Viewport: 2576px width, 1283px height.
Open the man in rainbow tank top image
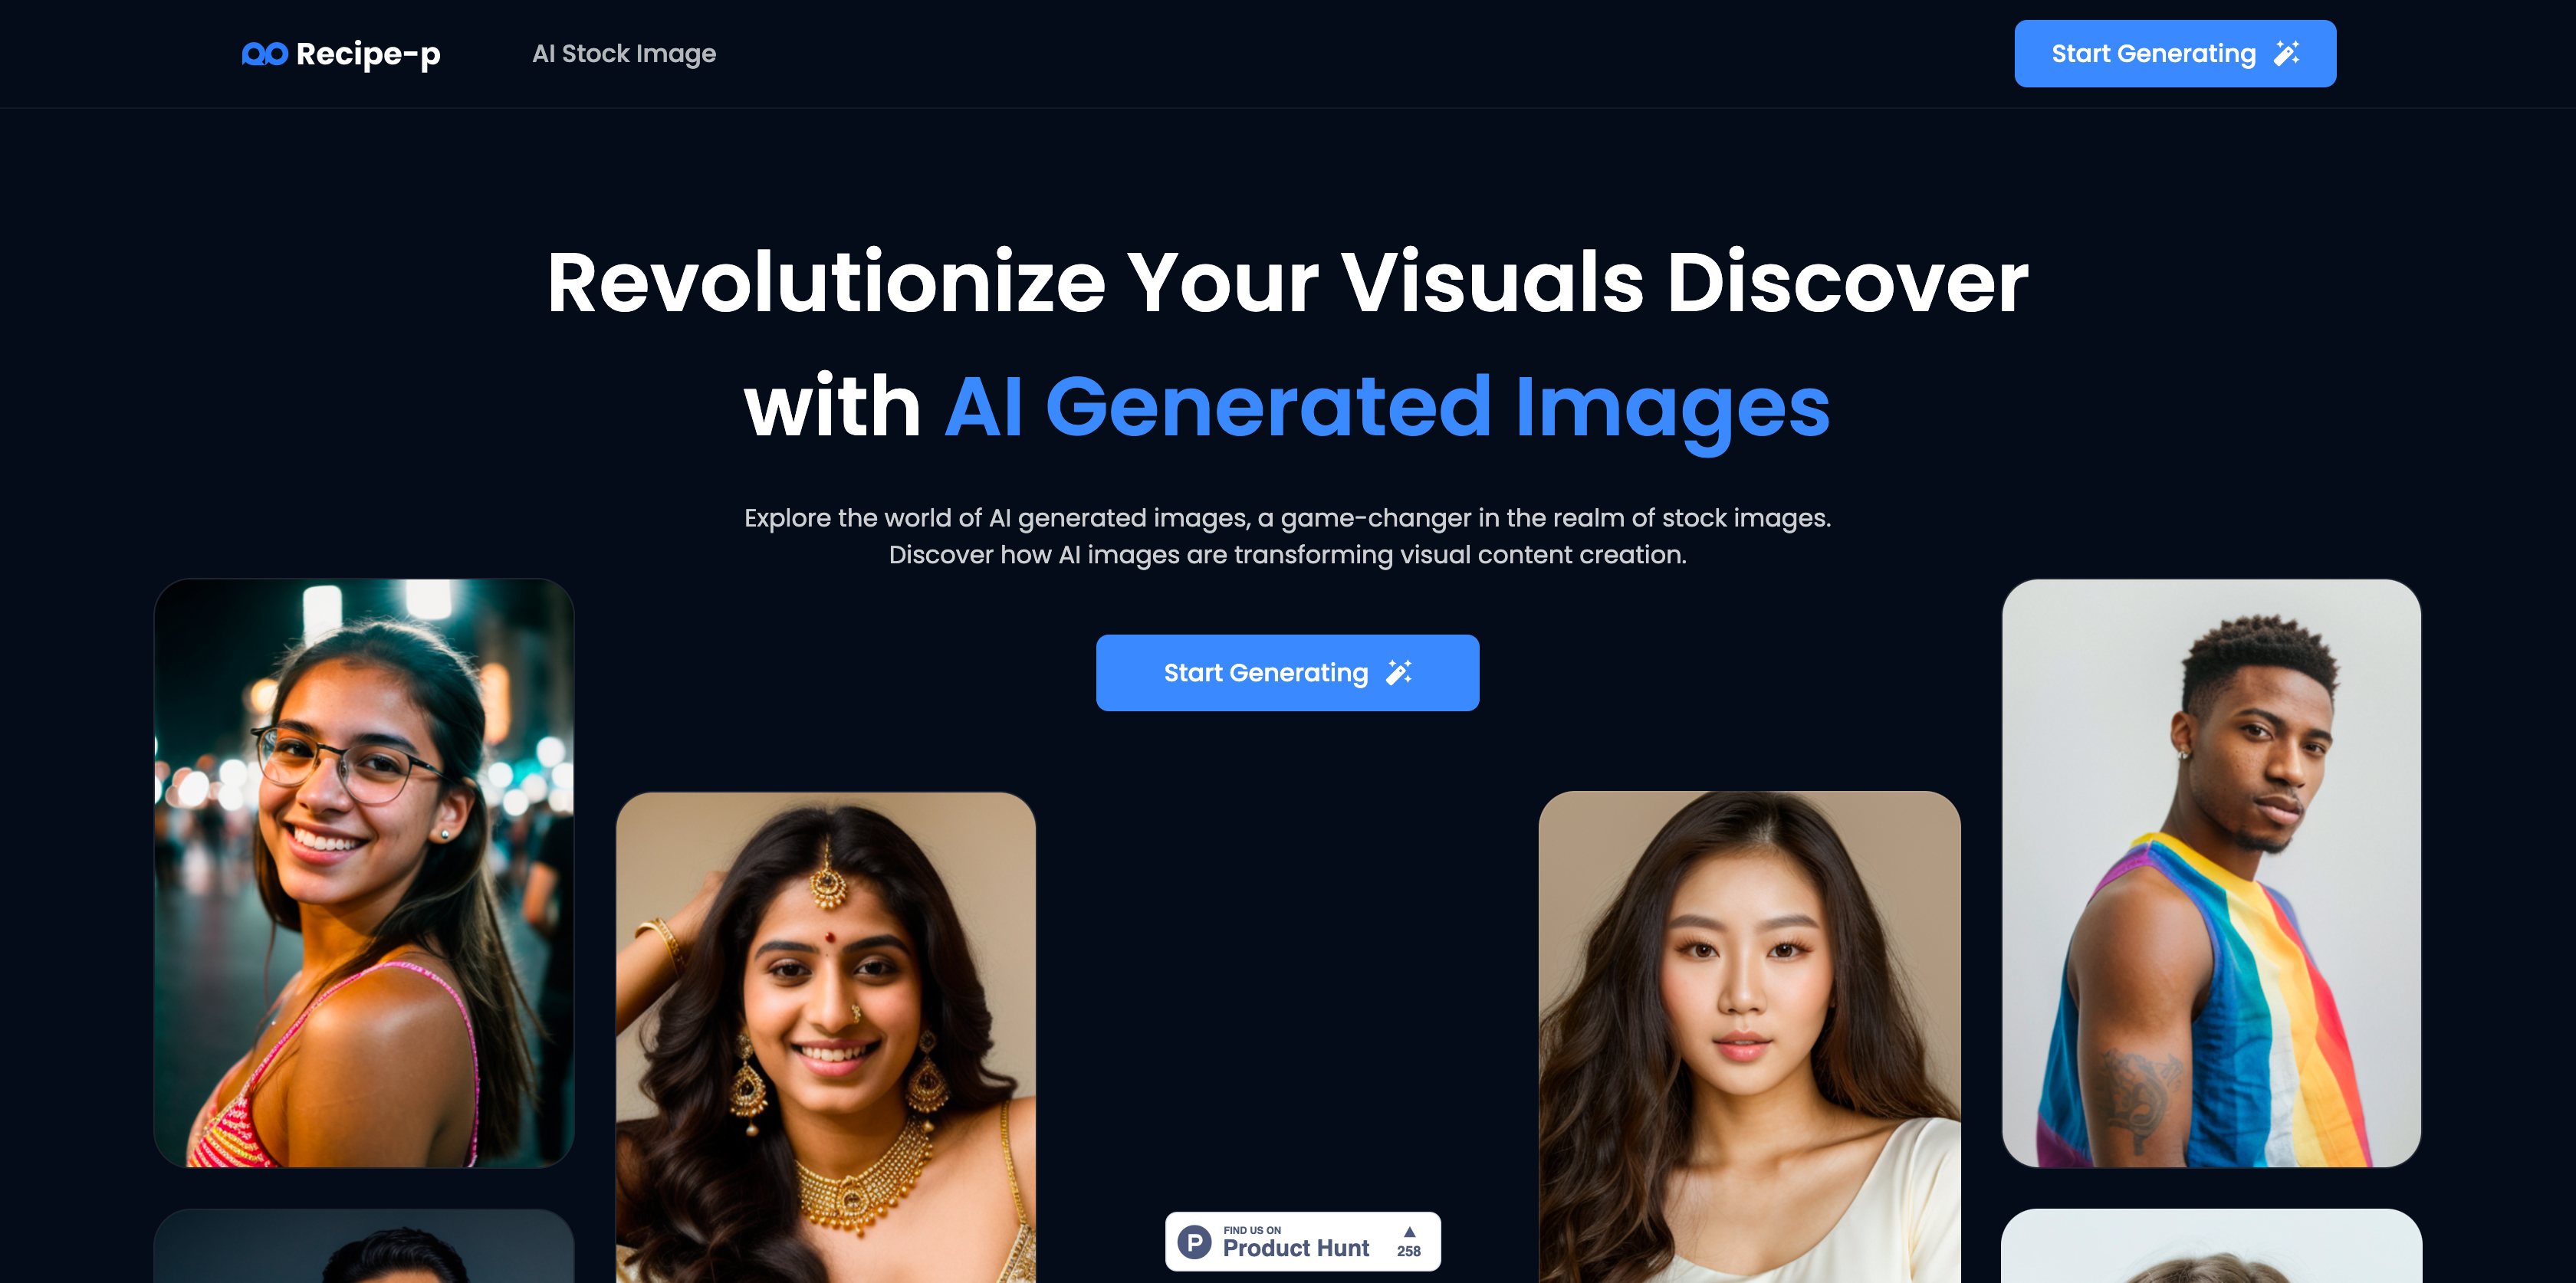pyautogui.click(x=2211, y=873)
